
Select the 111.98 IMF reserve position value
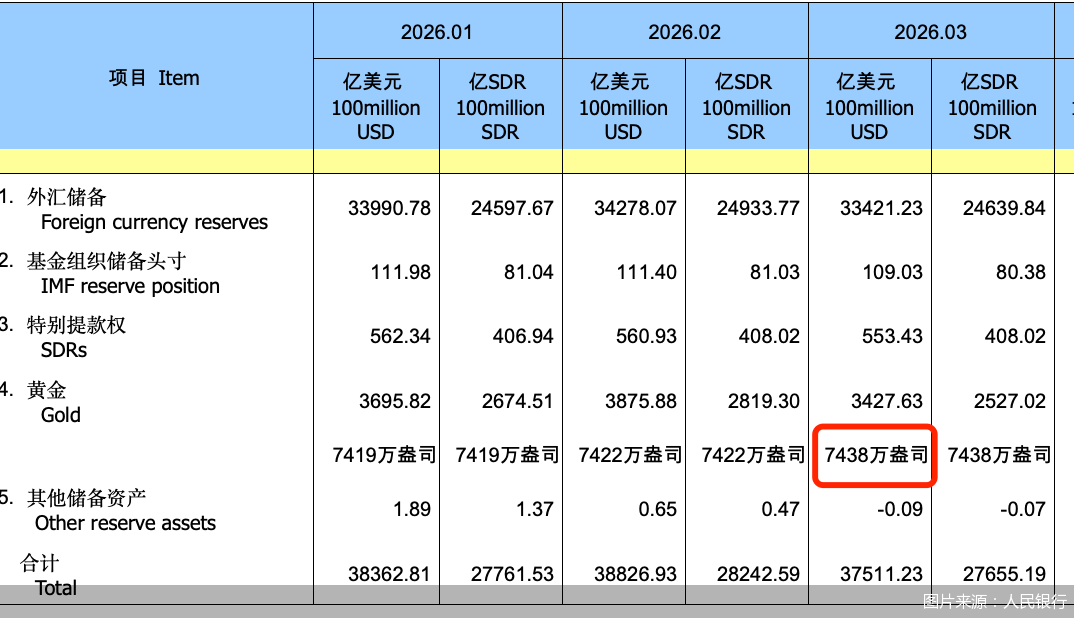click(400, 272)
